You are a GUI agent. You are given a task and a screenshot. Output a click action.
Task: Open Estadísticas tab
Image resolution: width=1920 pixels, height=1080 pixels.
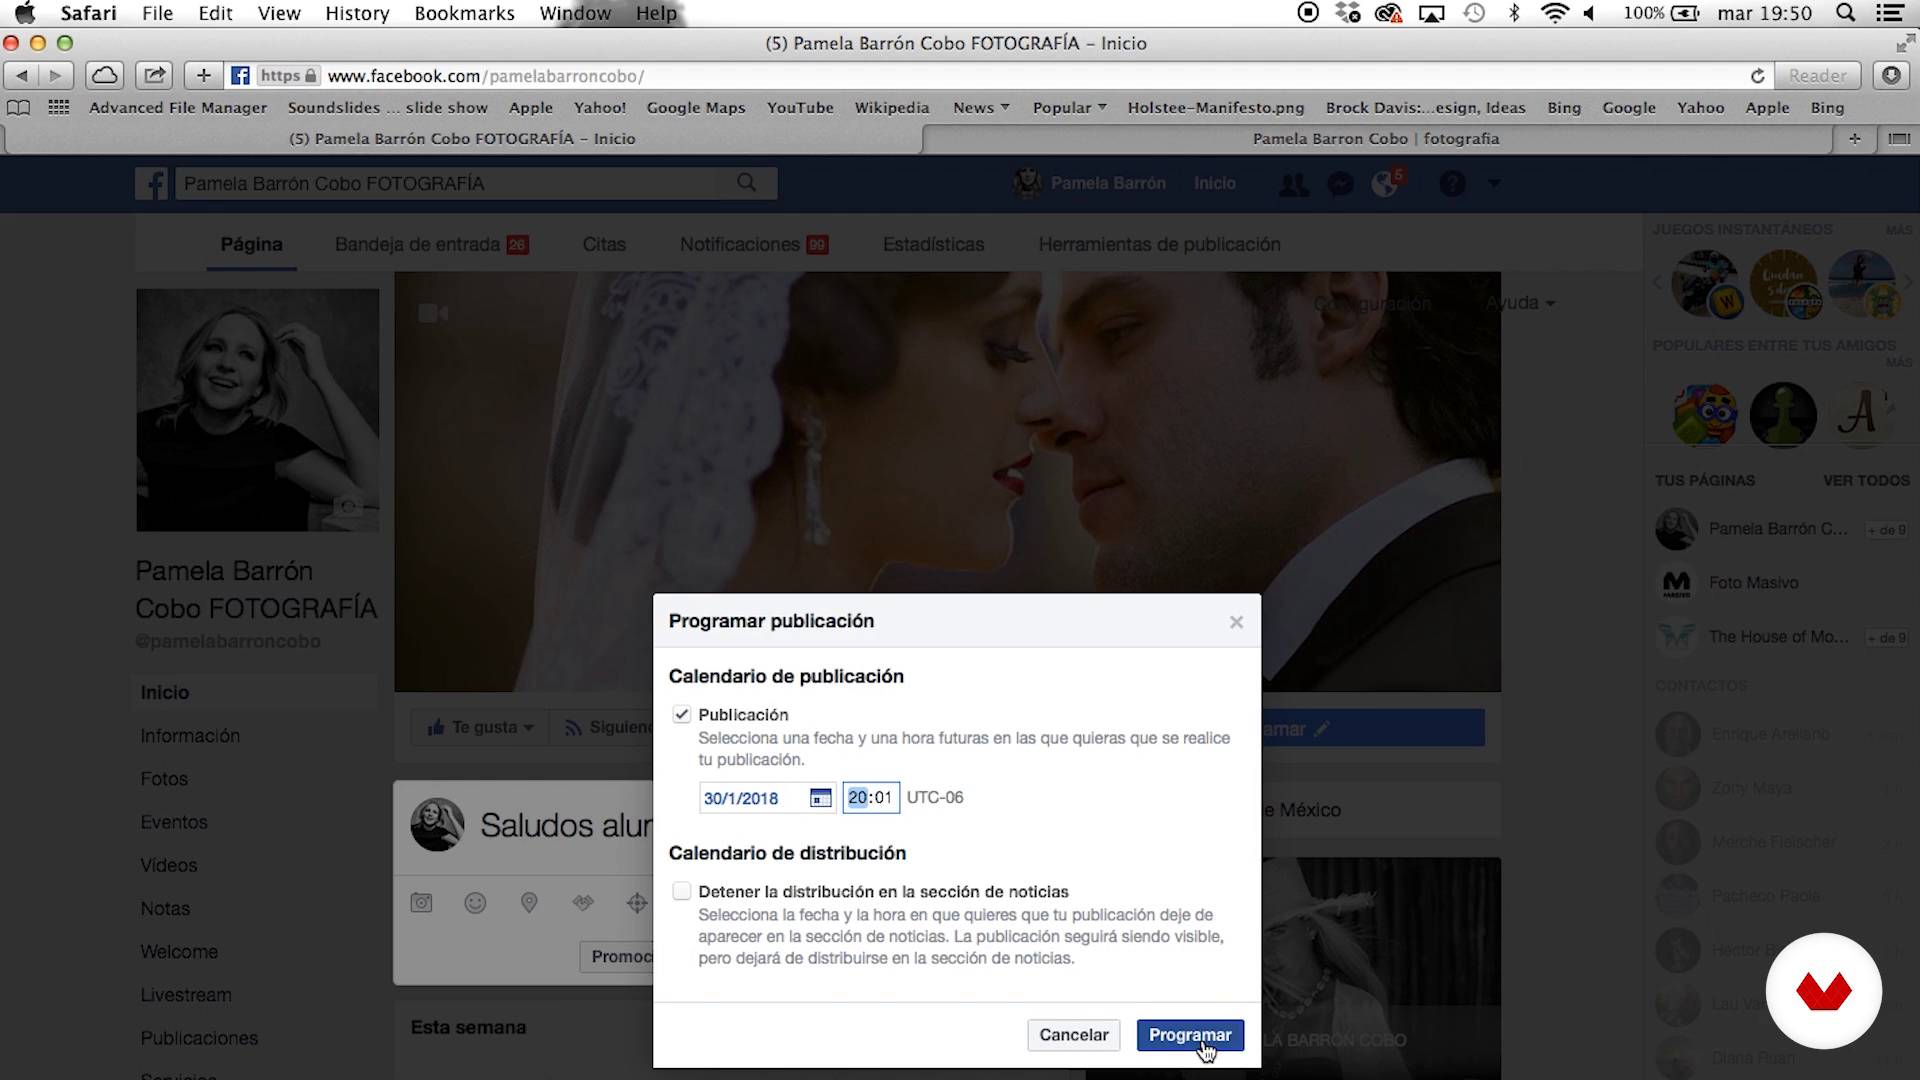933,244
